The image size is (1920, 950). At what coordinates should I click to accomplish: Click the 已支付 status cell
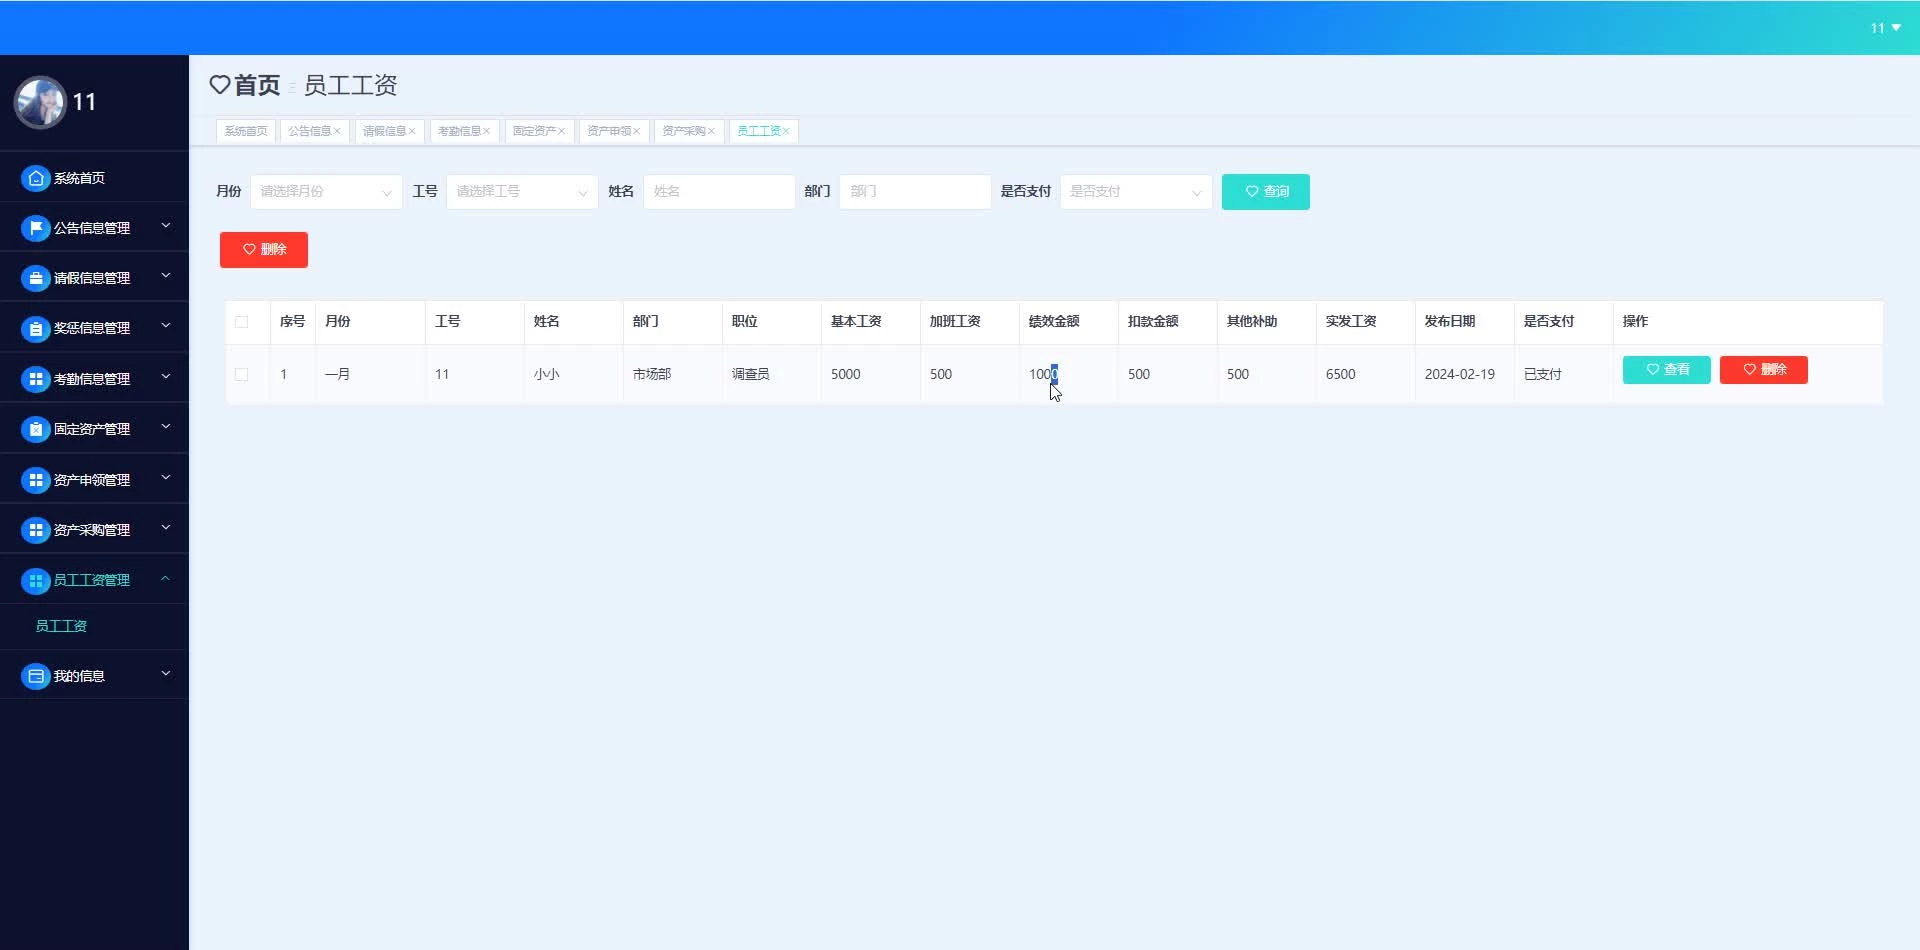pos(1542,375)
